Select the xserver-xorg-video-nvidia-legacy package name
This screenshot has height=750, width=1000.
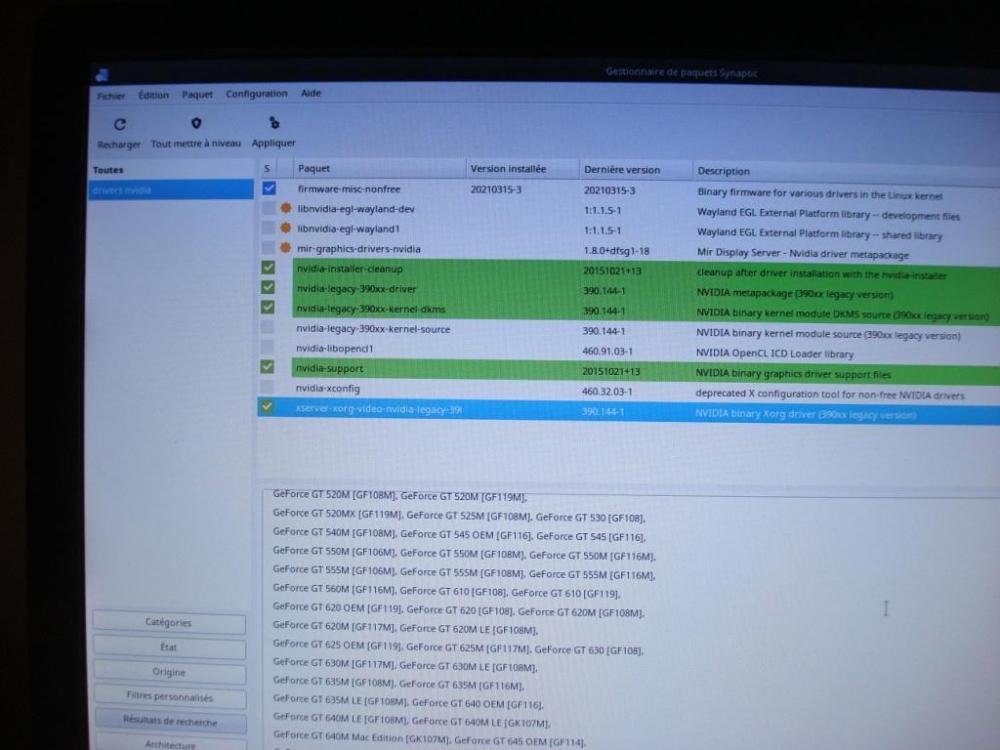pos(378,409)
